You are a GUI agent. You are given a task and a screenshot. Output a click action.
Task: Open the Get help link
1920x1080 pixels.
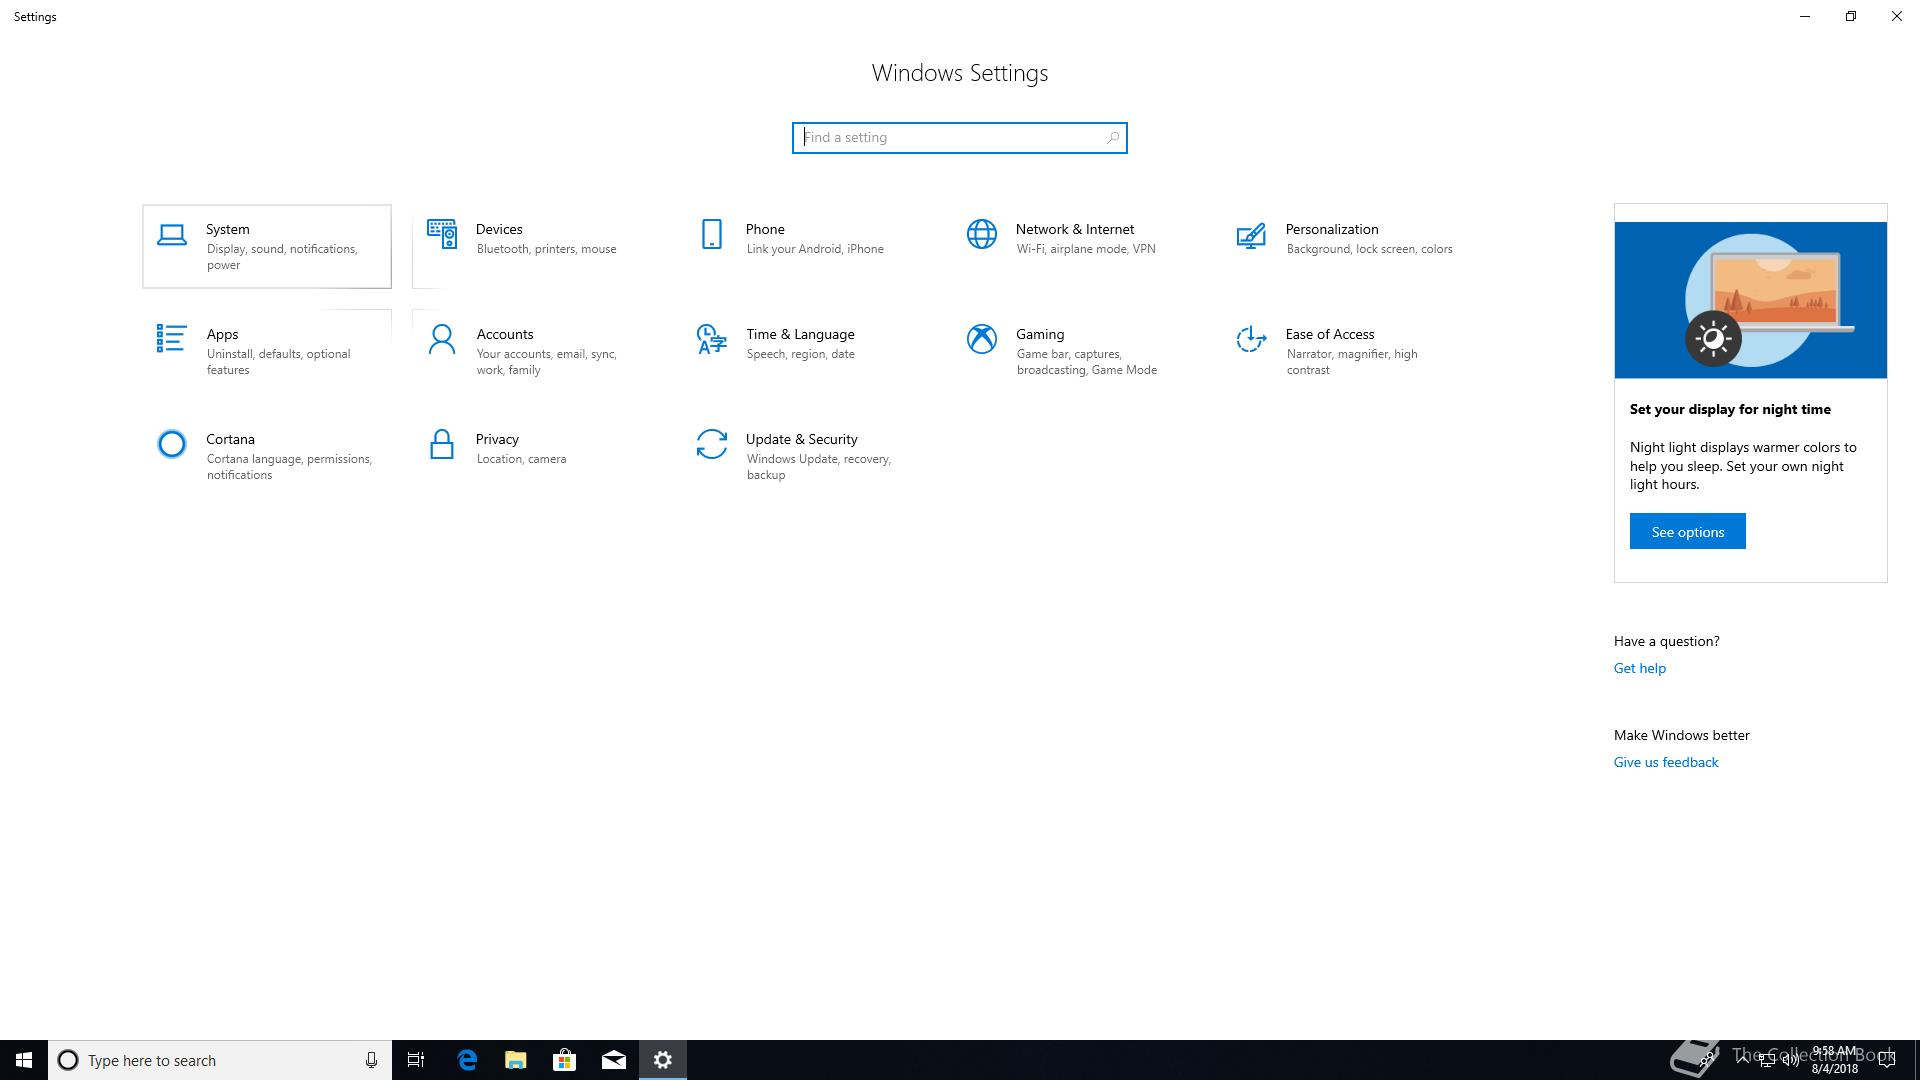click(x=1639, y=668)
